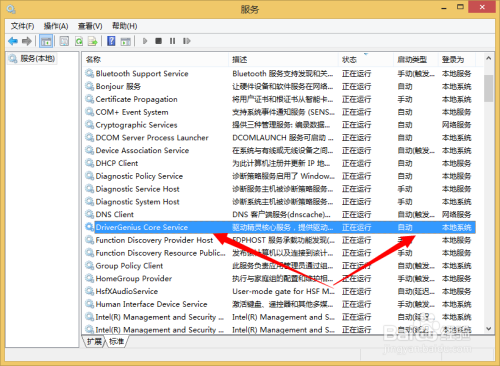Click 自动 startup type of DriverGenius row
Viewport: 500px width, 366px height.
[405, 227]
